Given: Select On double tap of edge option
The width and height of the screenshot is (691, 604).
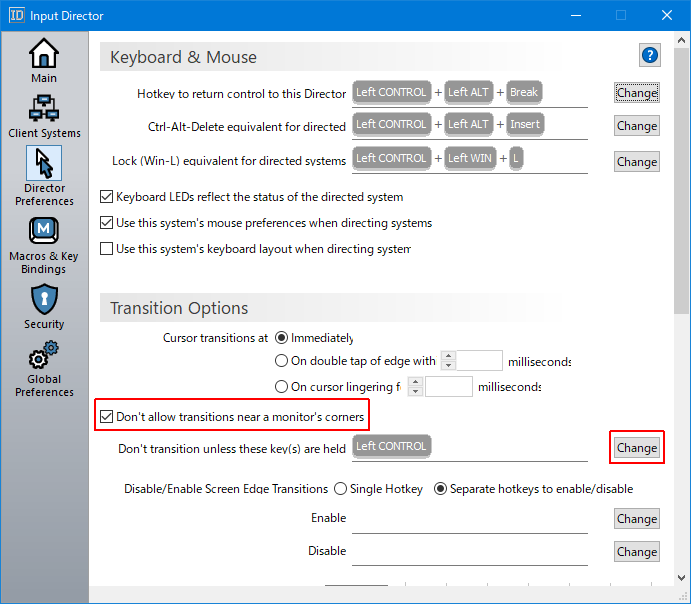Looking at the screenshot, I should (281, 362).
